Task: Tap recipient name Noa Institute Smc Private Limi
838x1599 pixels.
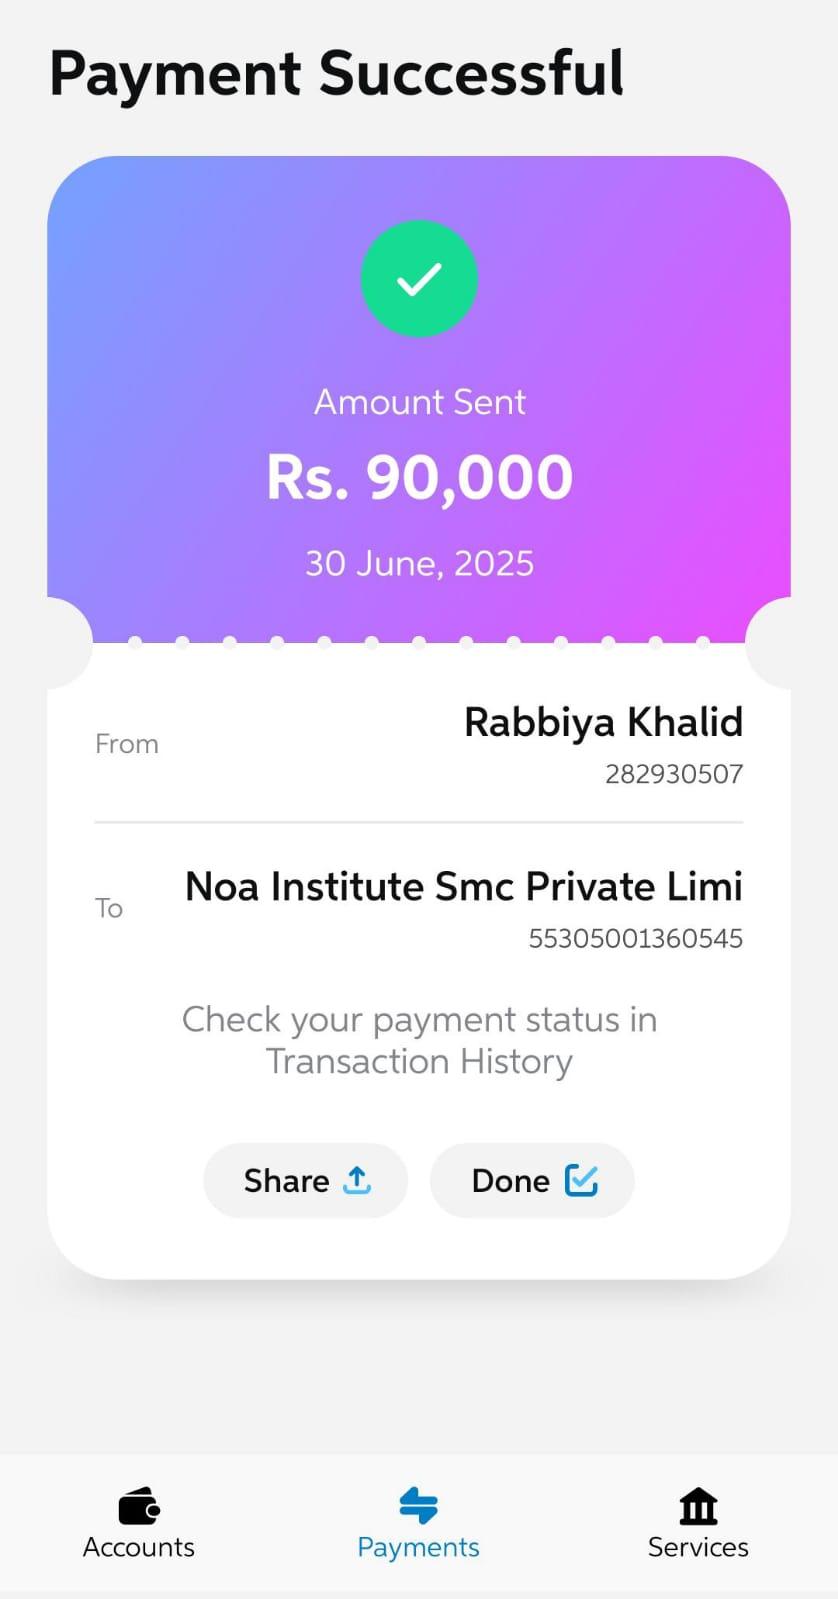Action: pos(463,887)
